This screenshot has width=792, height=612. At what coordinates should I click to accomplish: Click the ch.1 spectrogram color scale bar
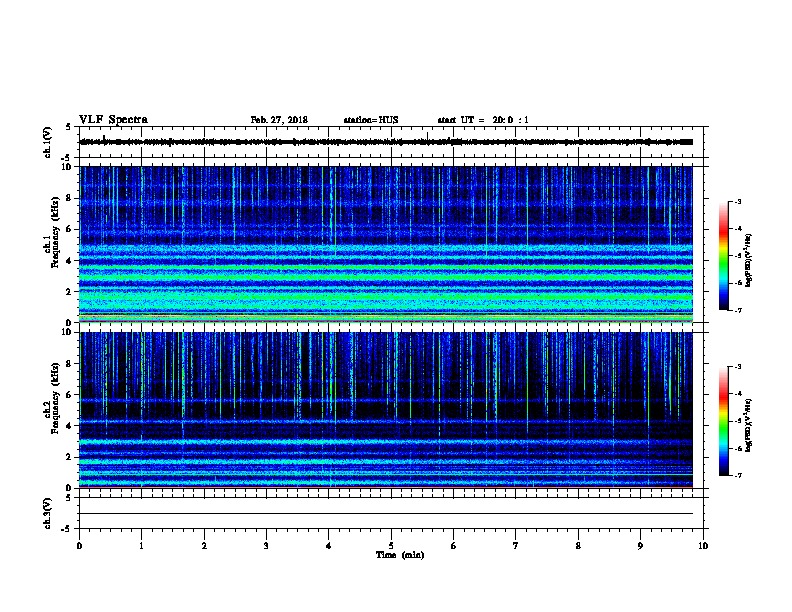tap(723, 256)
